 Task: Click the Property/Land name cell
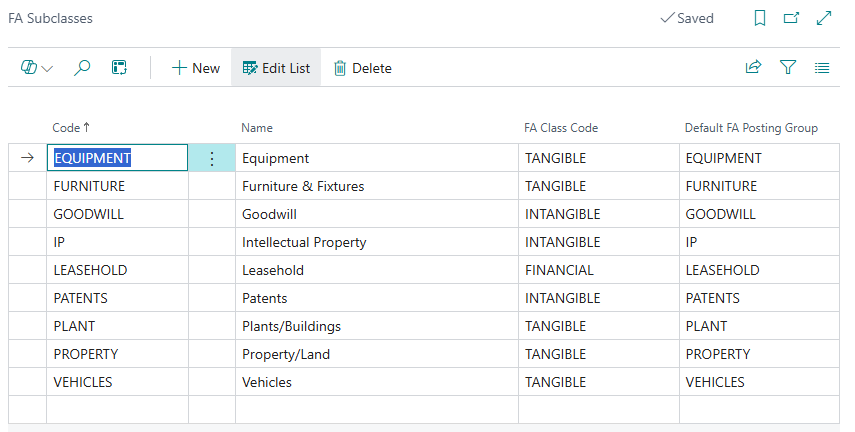click(377, 354)
